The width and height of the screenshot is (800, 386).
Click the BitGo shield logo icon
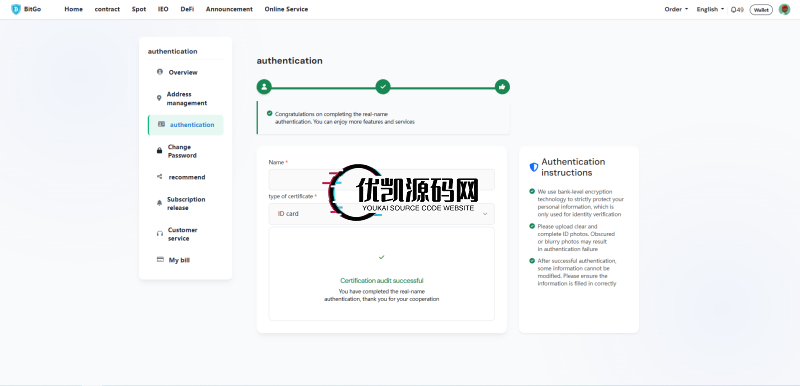16,9
